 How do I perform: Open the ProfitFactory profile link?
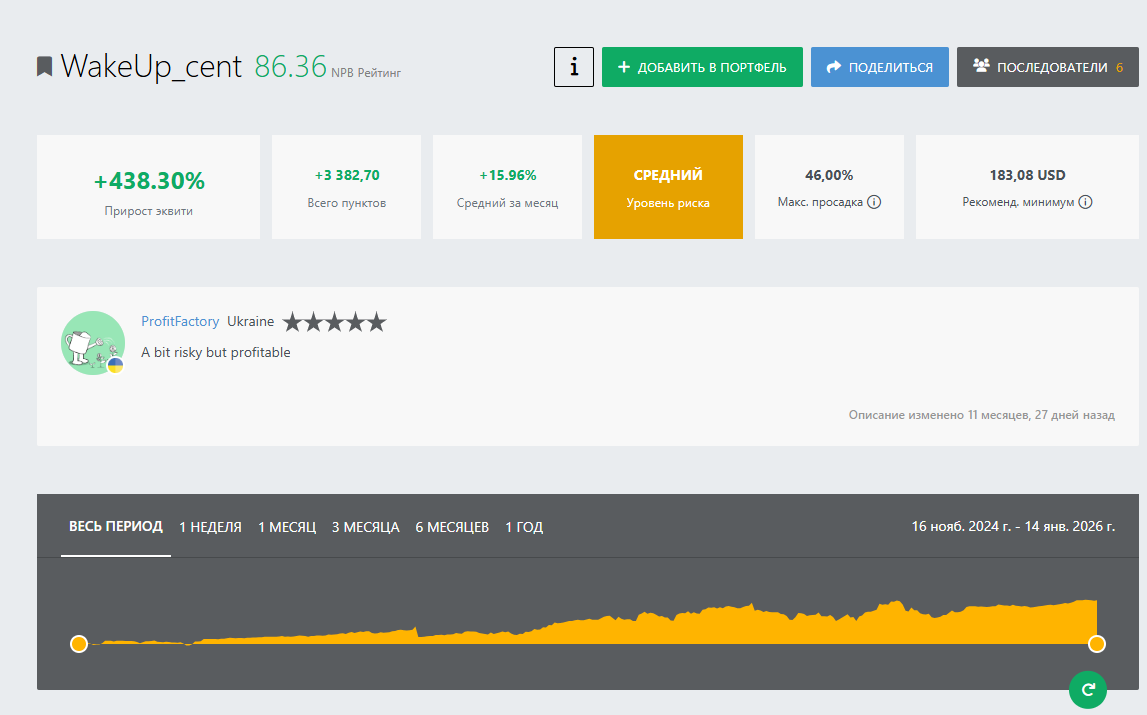180,322
